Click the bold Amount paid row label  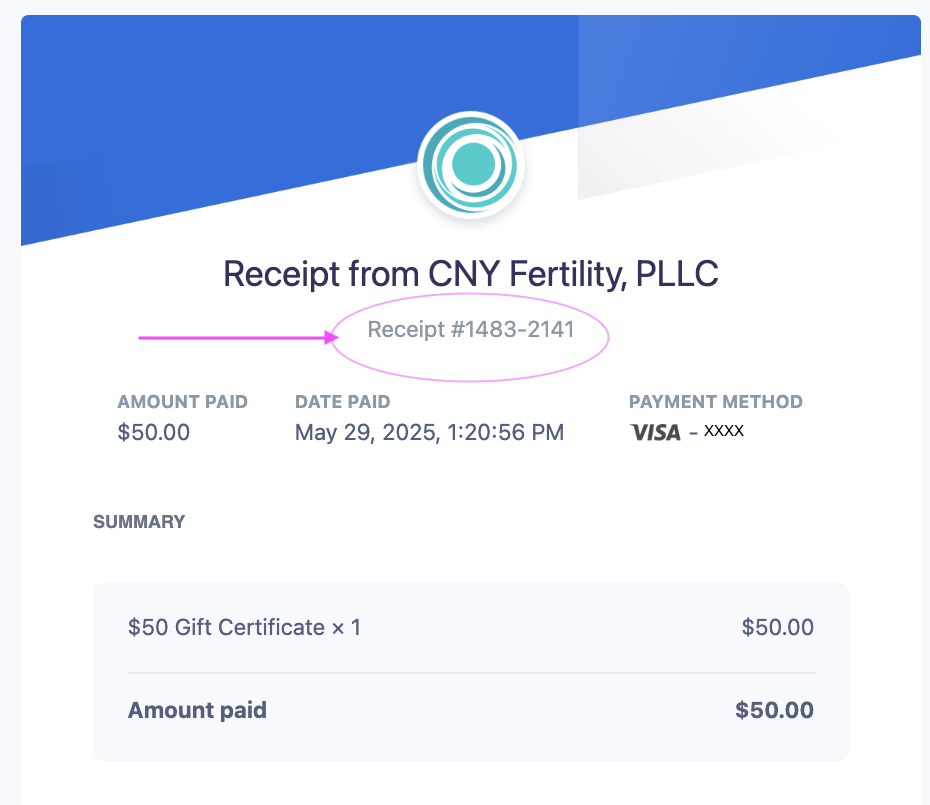point(198,710)
